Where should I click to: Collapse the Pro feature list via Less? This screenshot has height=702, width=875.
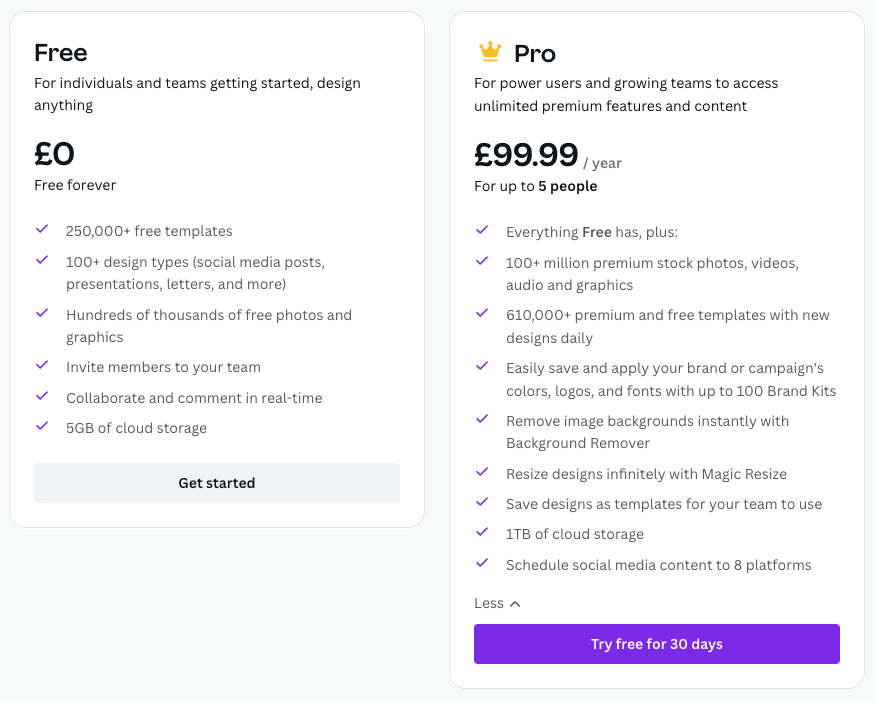(488, 603)
